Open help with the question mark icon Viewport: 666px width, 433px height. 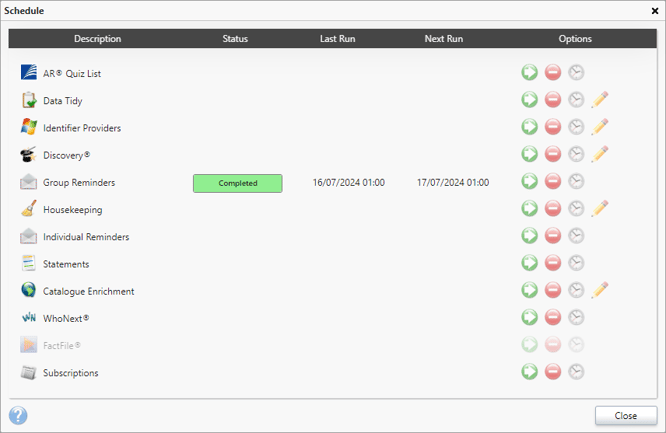pyautogui.click(x=18, y=415)
